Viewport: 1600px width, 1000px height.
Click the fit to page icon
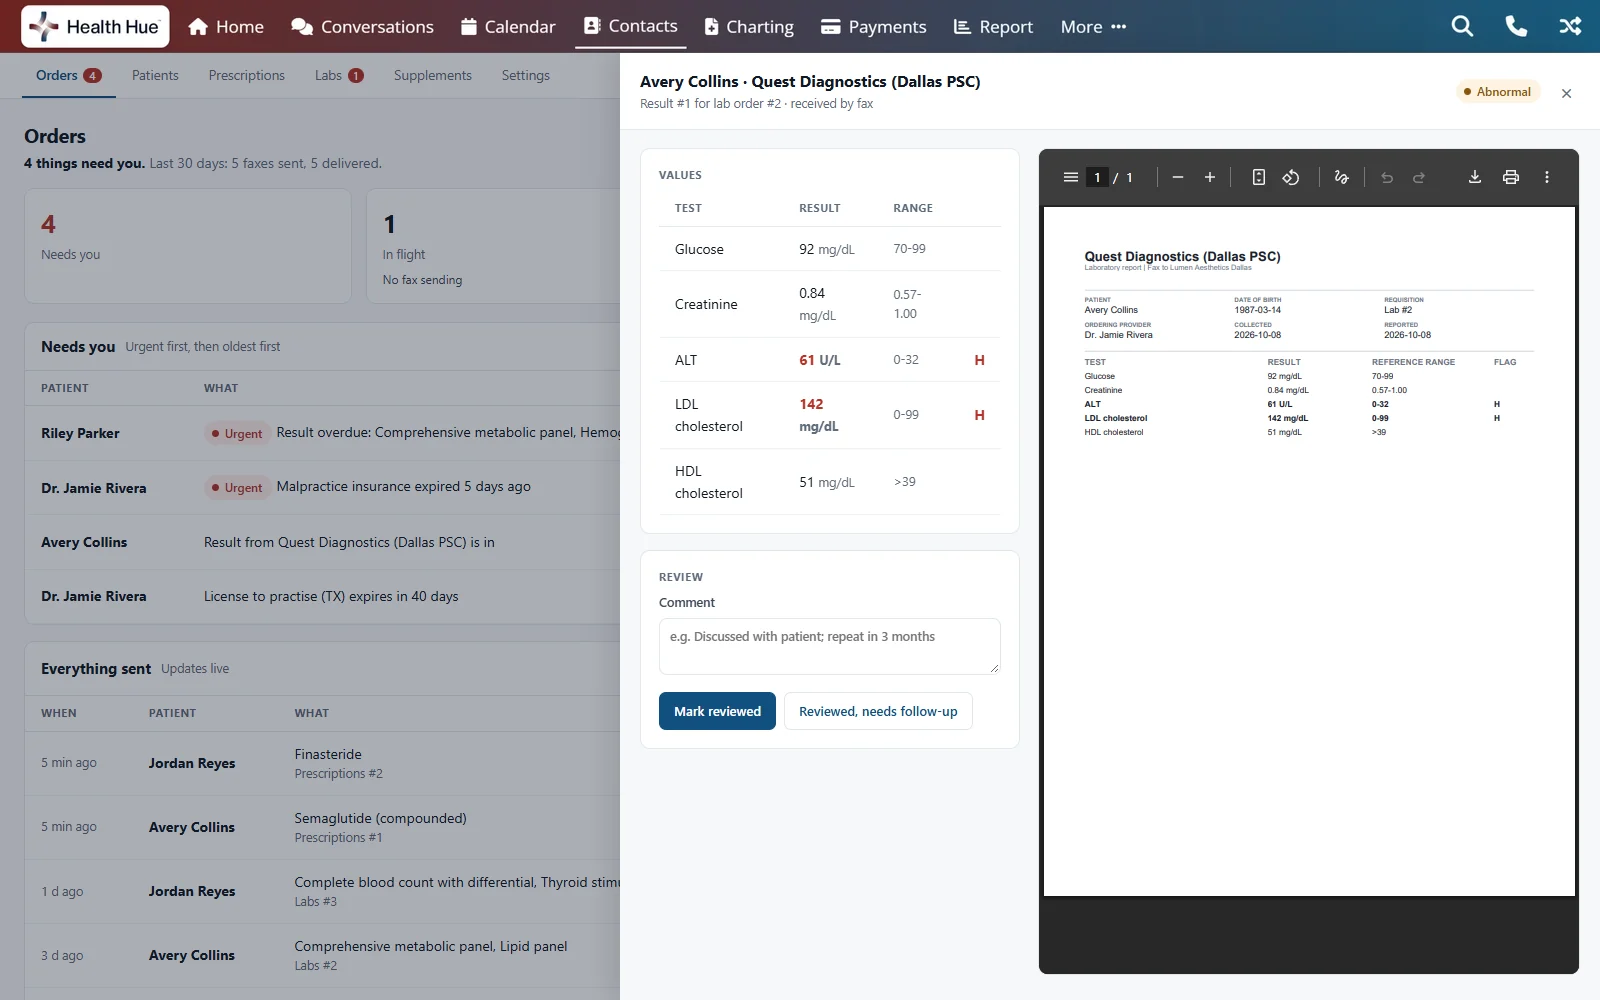[1259, 177]
